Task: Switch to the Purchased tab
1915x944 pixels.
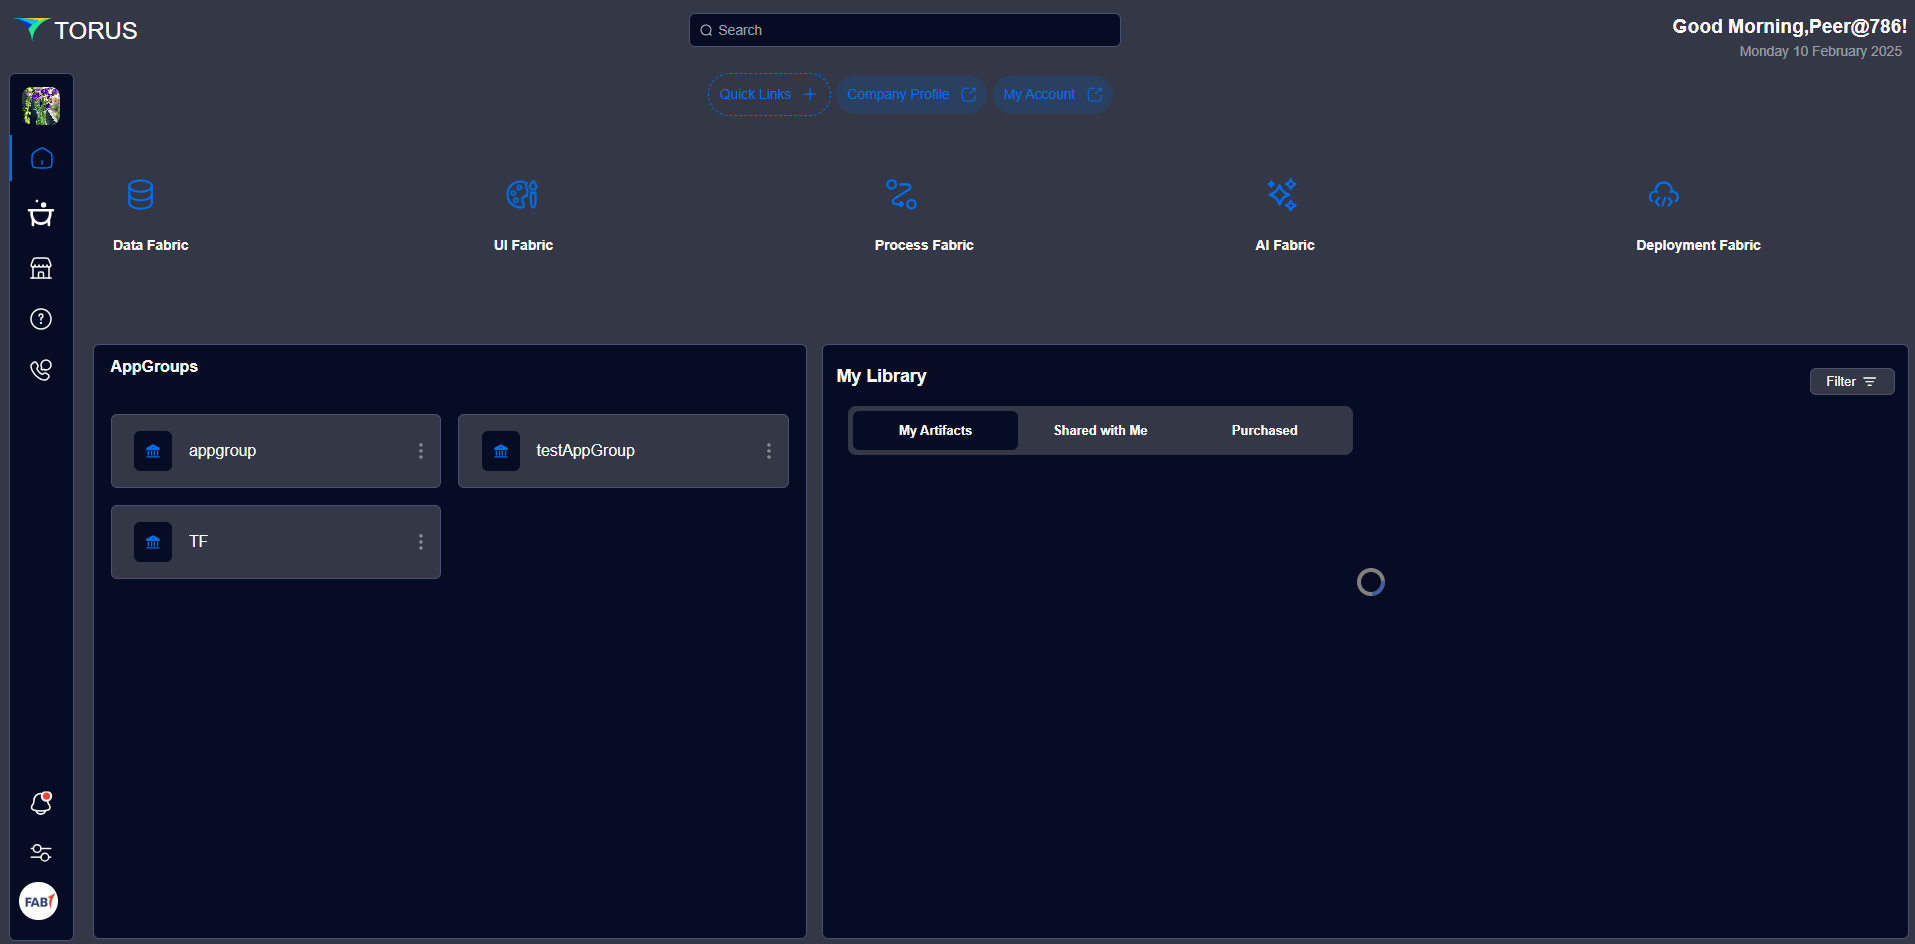Action: pyautogui.click(x=1264, y=431)
